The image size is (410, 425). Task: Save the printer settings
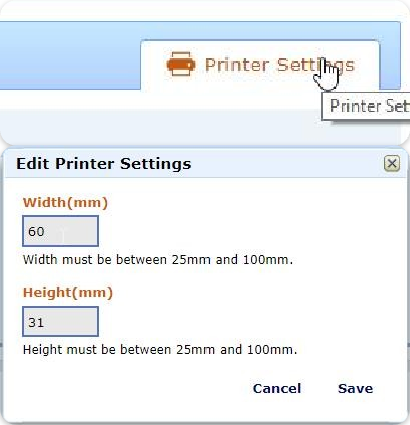(355, 388)
